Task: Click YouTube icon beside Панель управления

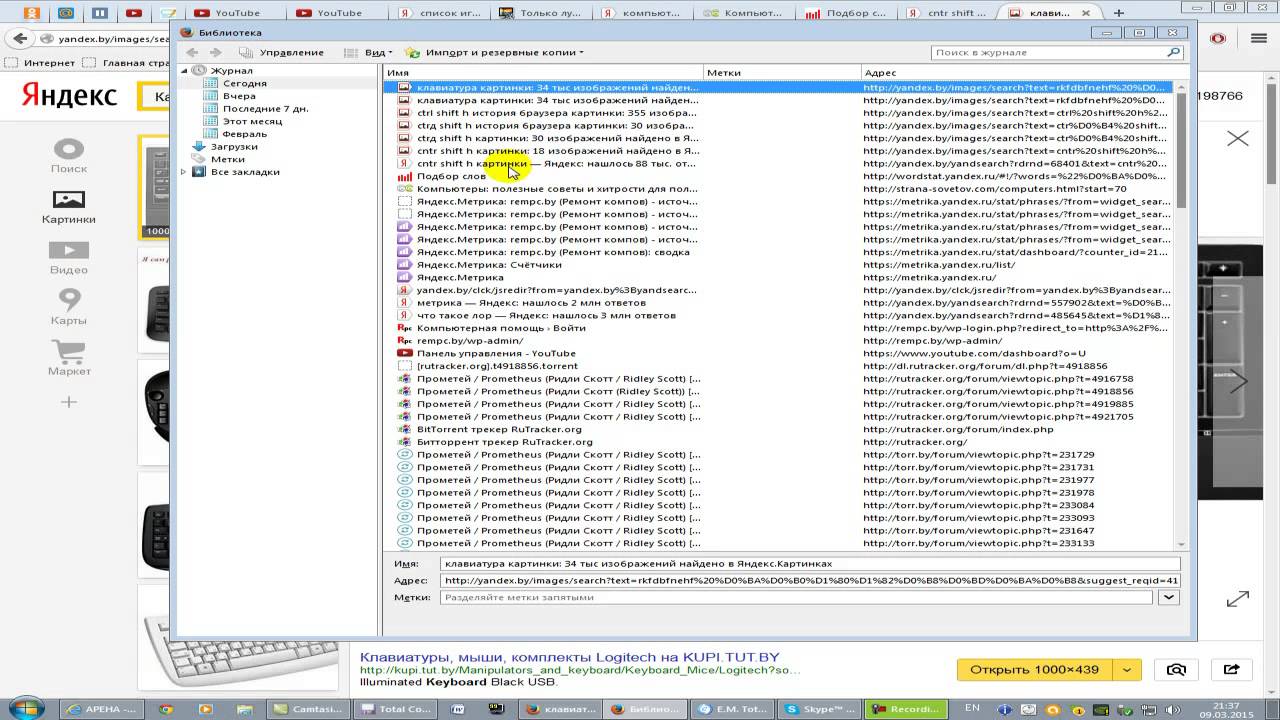Action: (x=405, y=353)
